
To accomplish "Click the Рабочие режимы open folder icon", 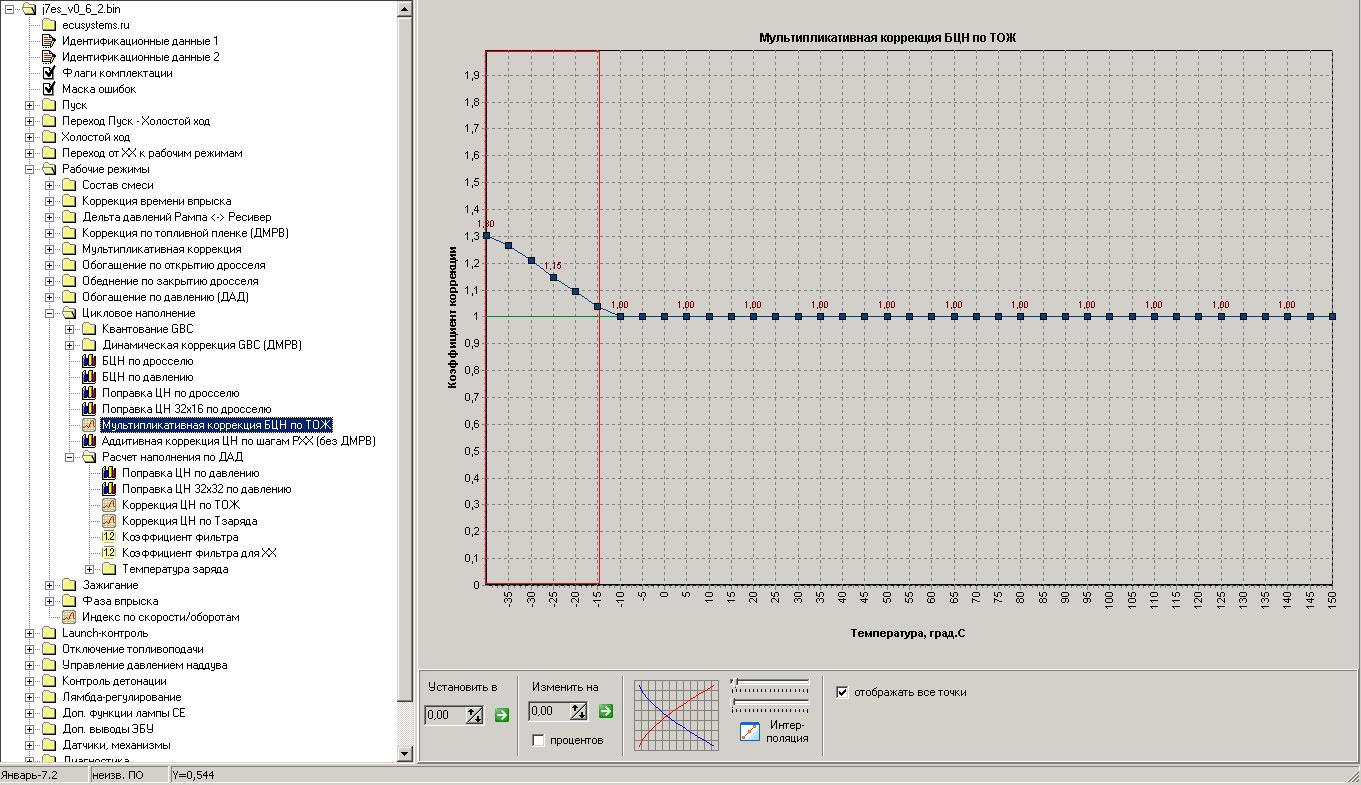I will click(x=48, y=169).
